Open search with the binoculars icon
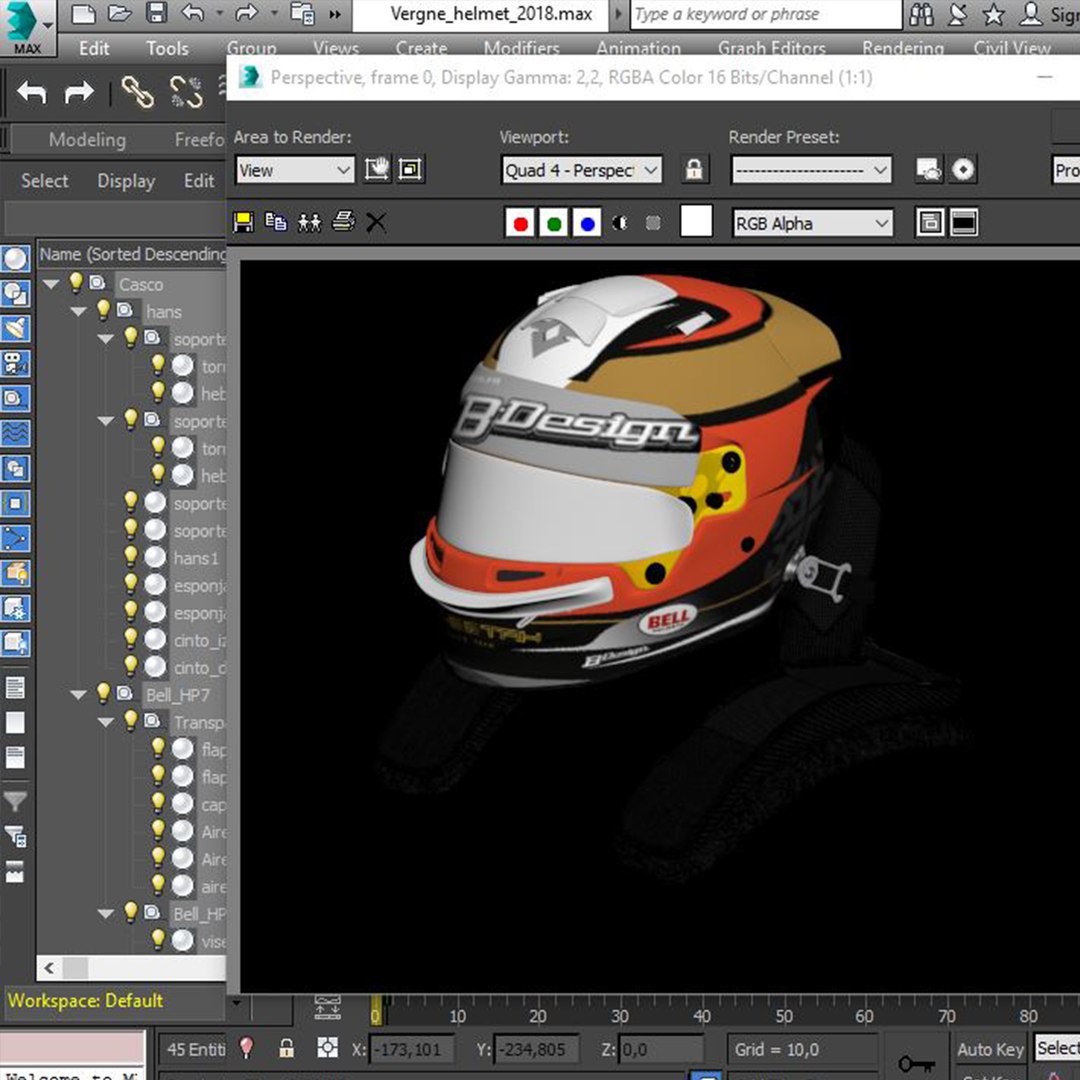The width and height of the screenshot is (1080, 1080). point(921,14)
